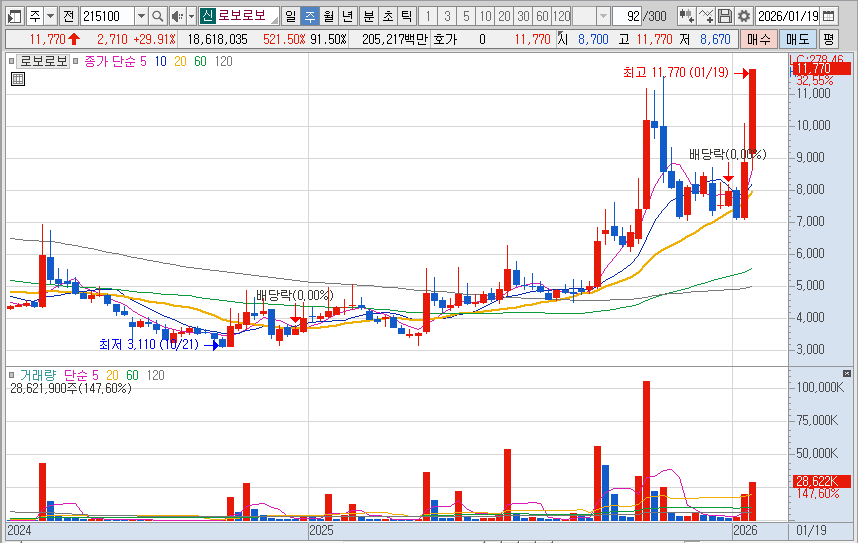Select weekly chart 주 tab
This screenshot has width=858, height=543.
pos(310,16)
